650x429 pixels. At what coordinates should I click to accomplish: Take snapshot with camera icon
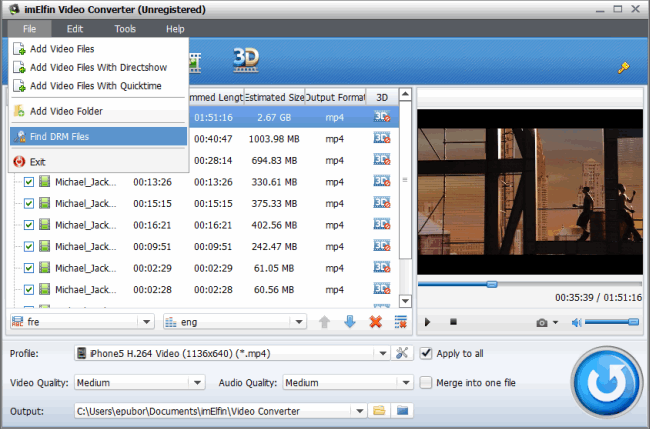tap(541, 322)
